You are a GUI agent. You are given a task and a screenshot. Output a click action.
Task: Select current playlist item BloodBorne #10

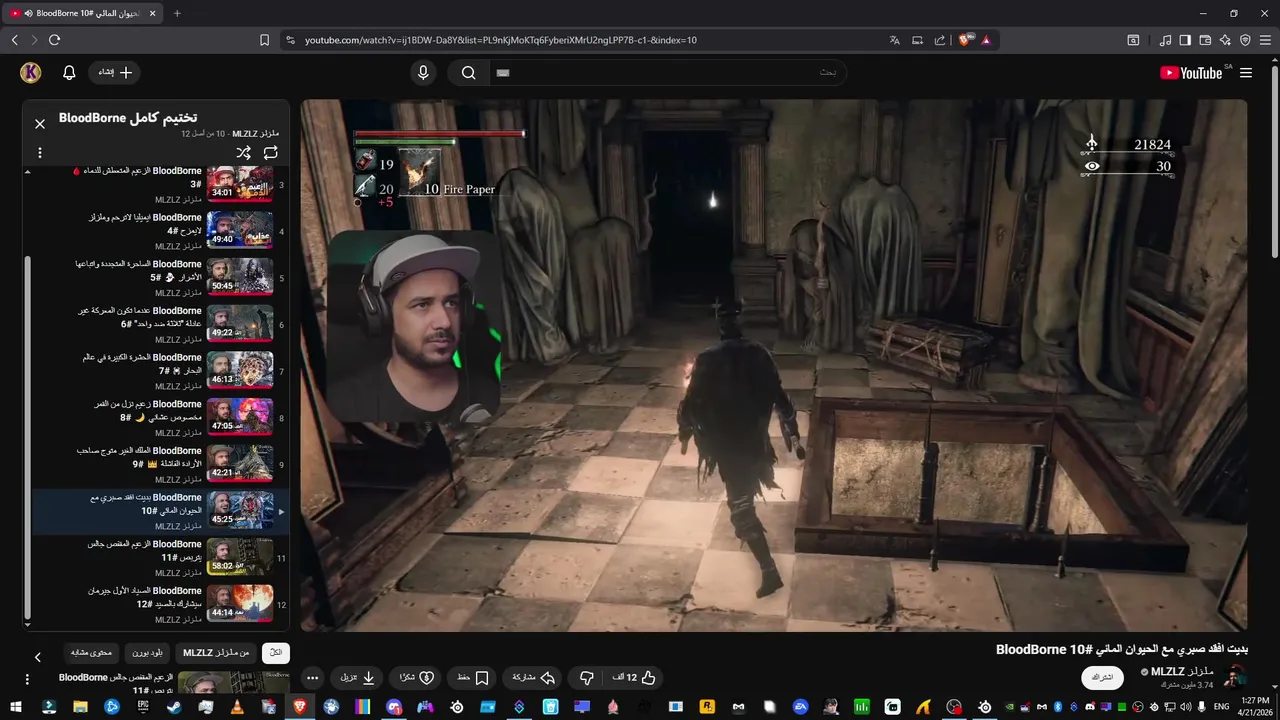(160, 511)
